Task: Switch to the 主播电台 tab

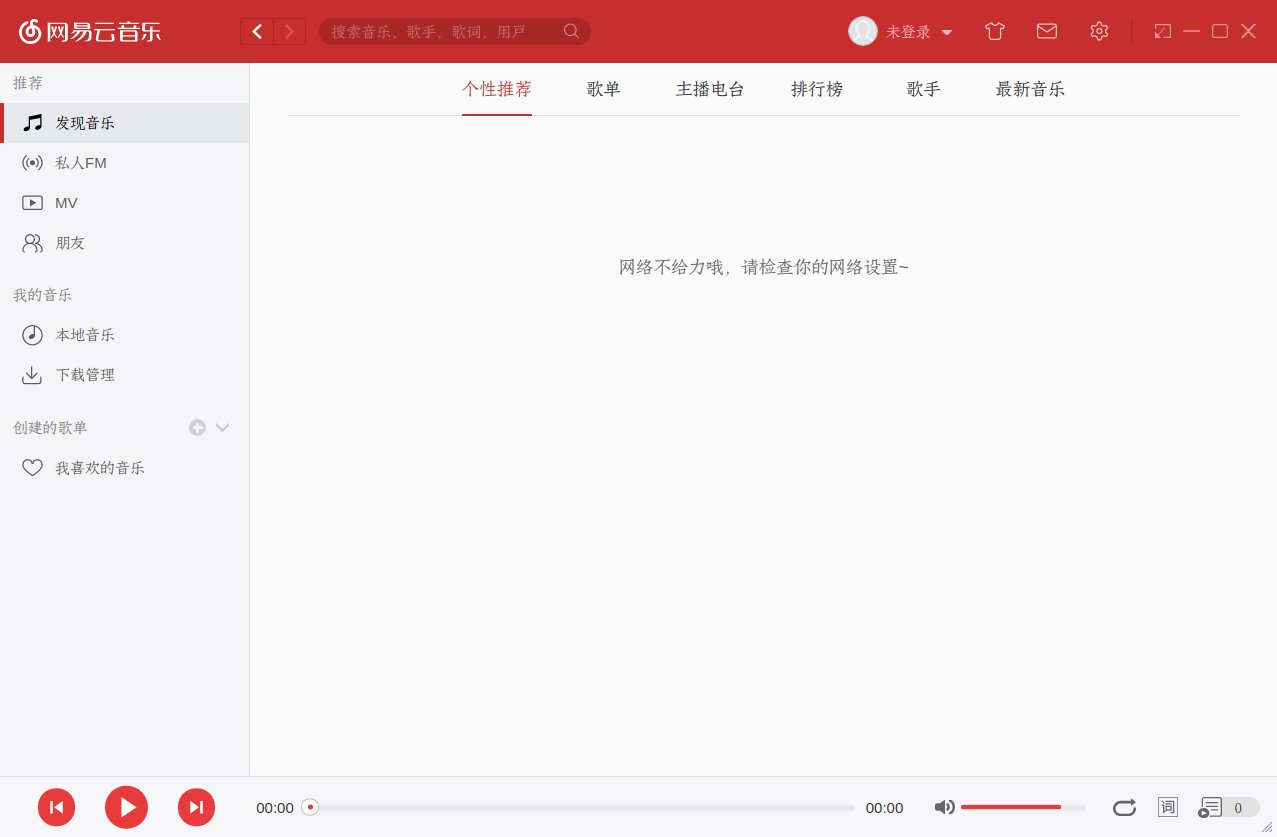Action: (x=710, y=89)
